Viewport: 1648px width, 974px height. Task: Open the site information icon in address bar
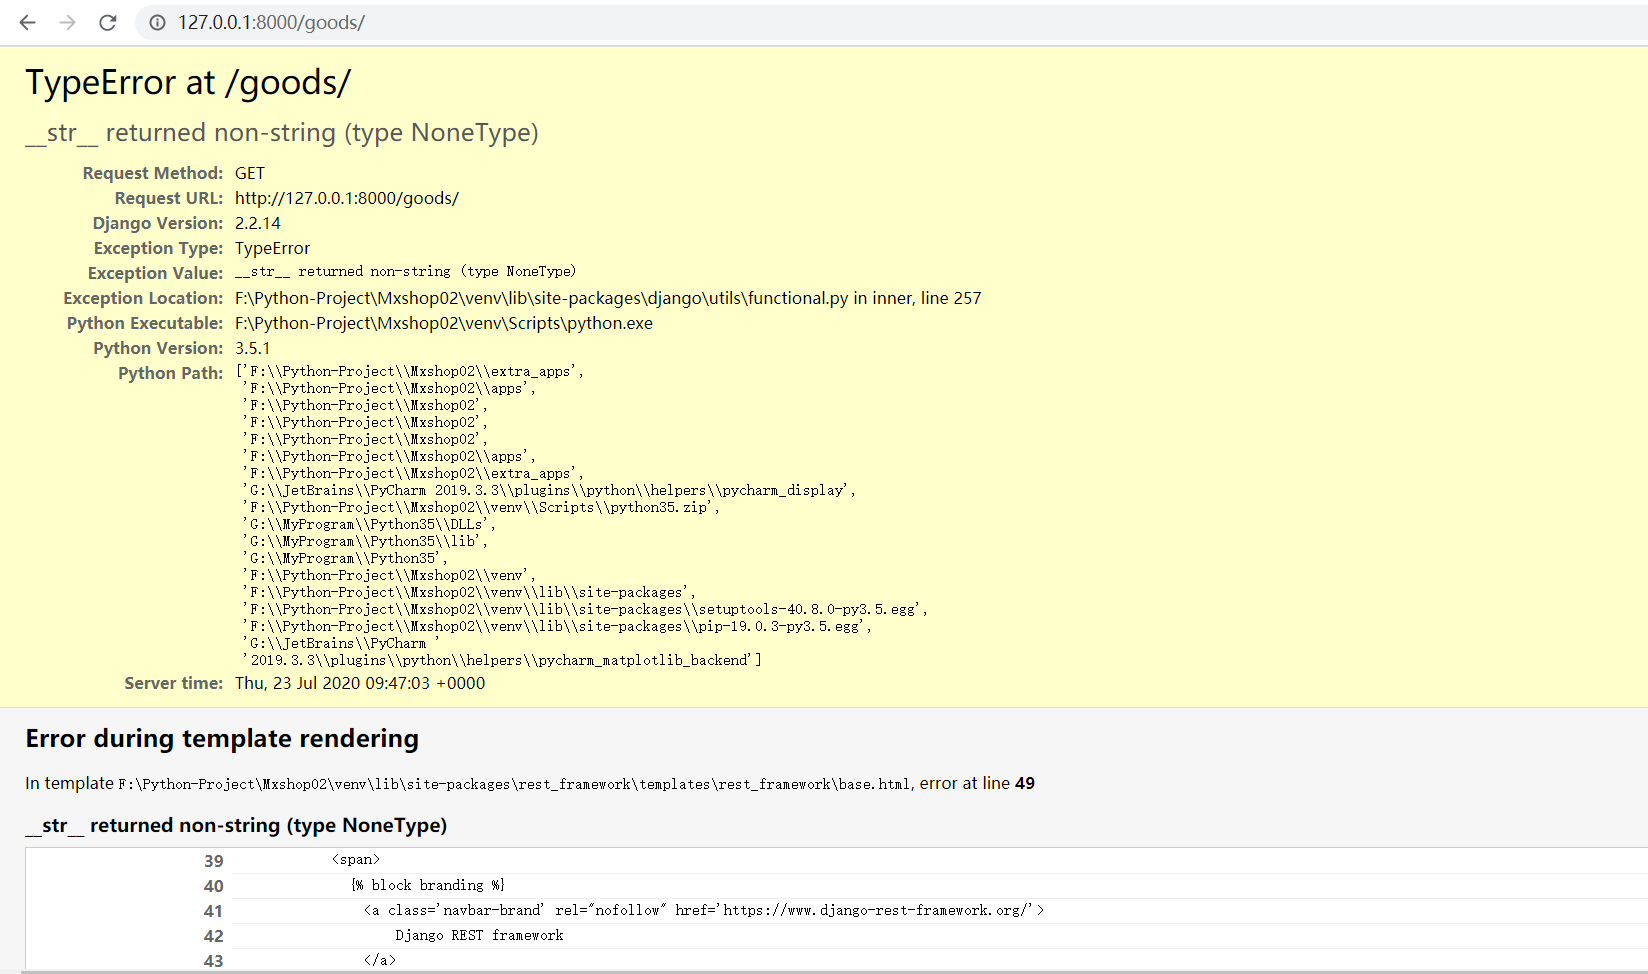coord(156,22)
